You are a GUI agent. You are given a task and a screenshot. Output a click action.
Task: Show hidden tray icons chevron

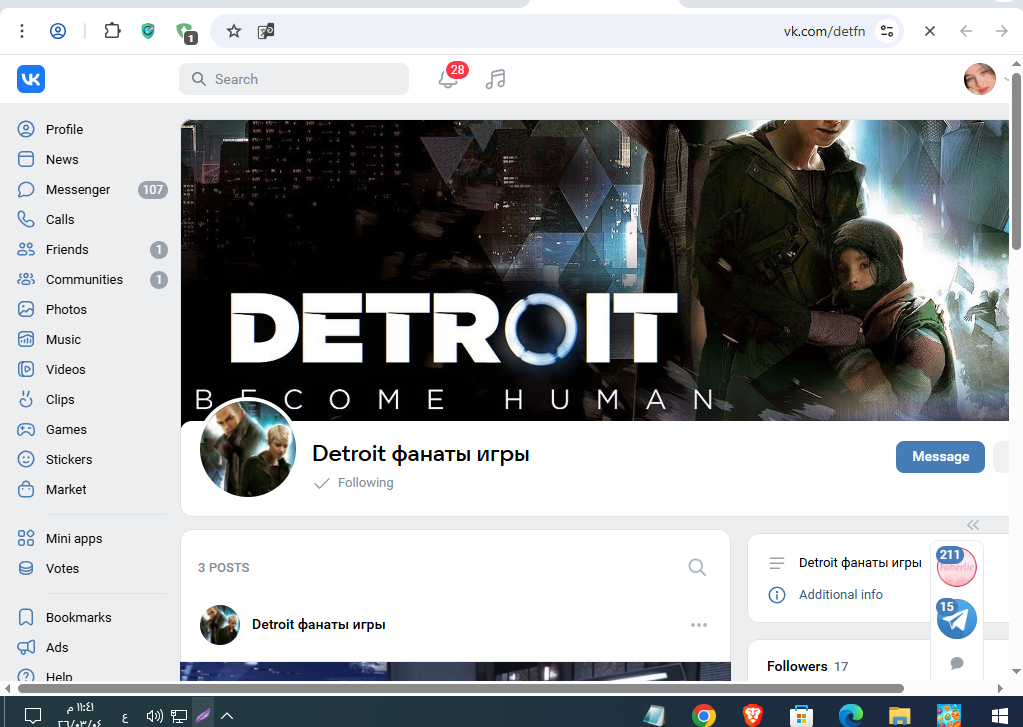pyautogui.click(x=227, y=716)
